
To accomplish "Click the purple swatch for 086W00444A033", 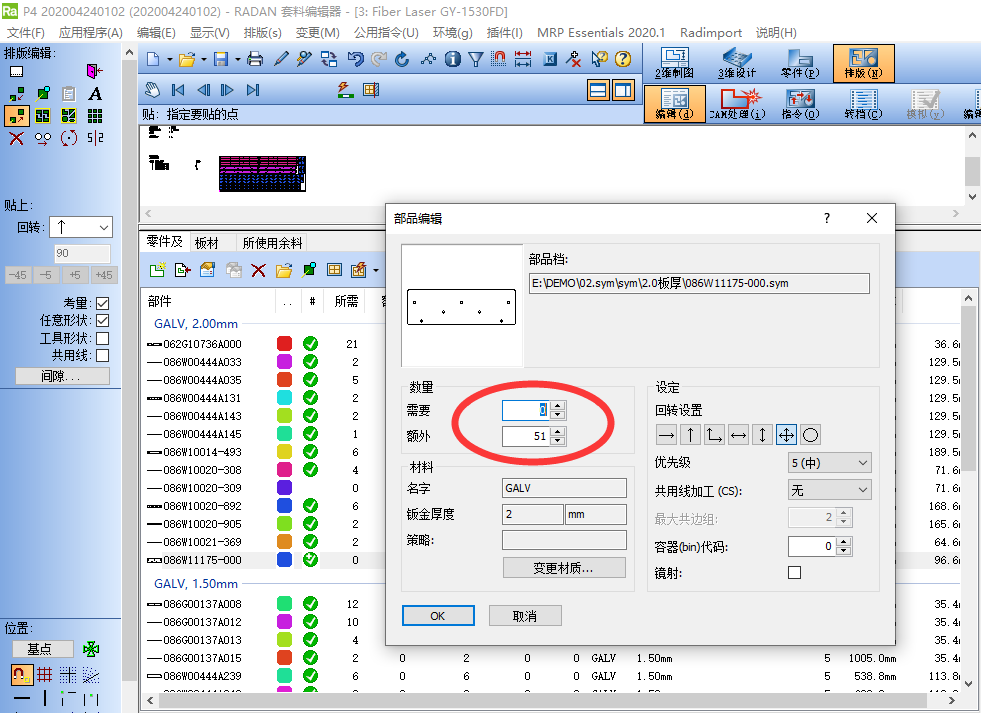I will [x=285, y=362].
